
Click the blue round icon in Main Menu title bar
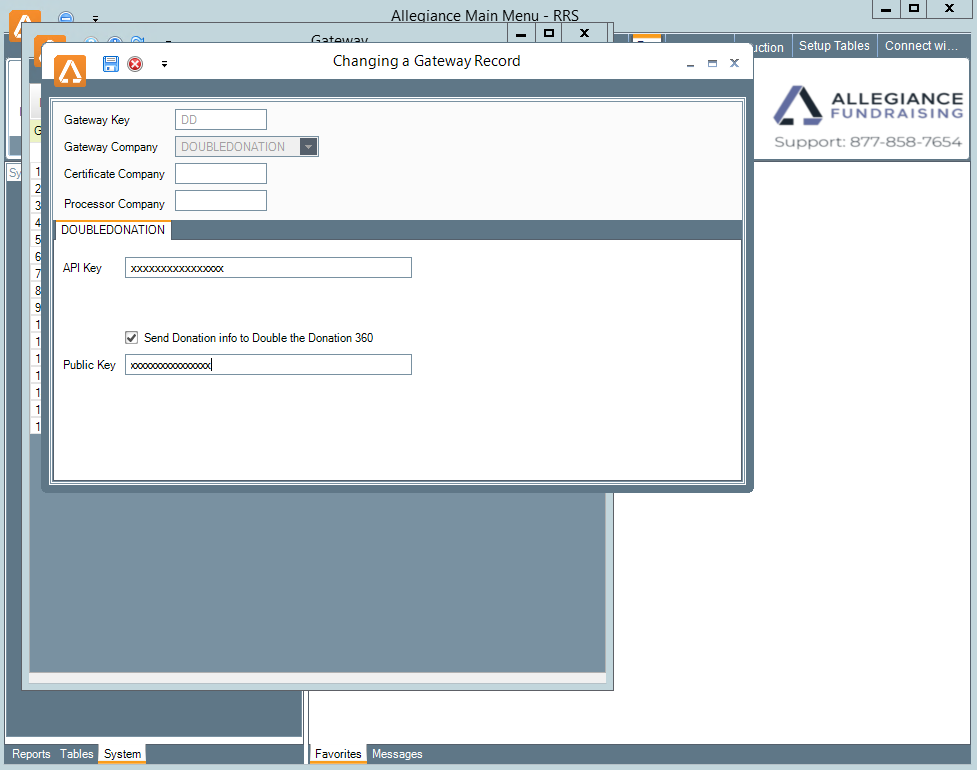[66, 17]
